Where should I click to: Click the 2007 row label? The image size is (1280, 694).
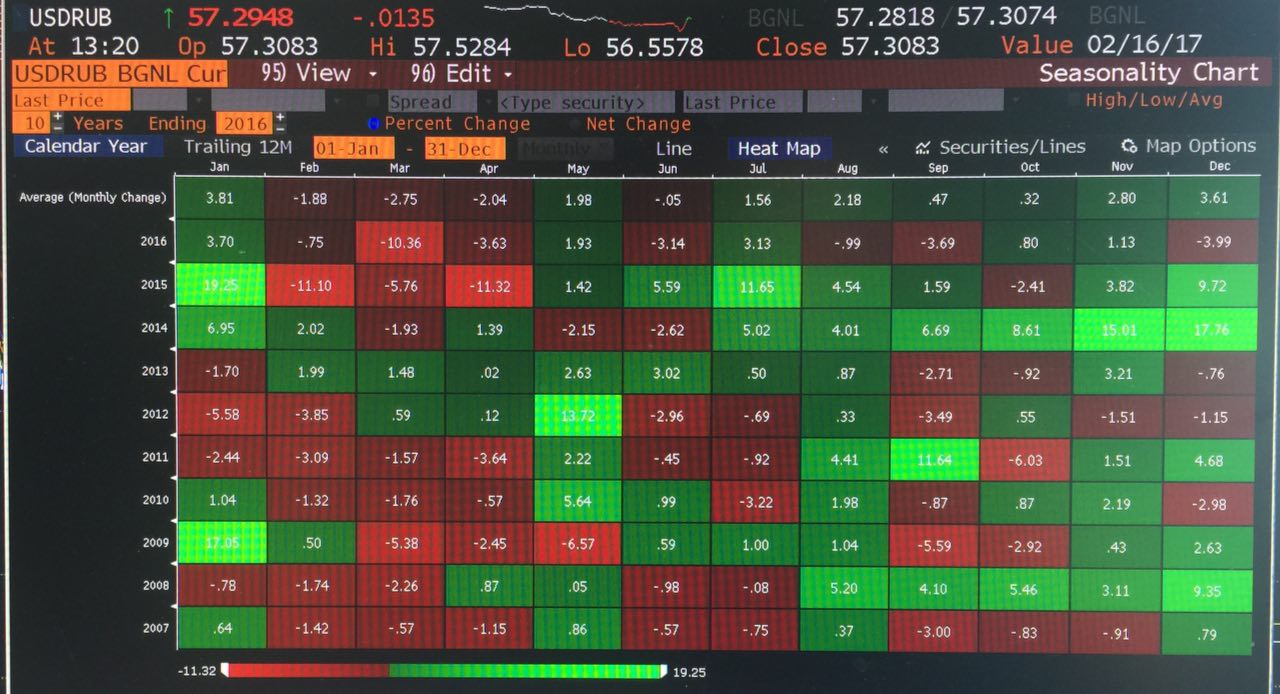[x=153, y=628]
